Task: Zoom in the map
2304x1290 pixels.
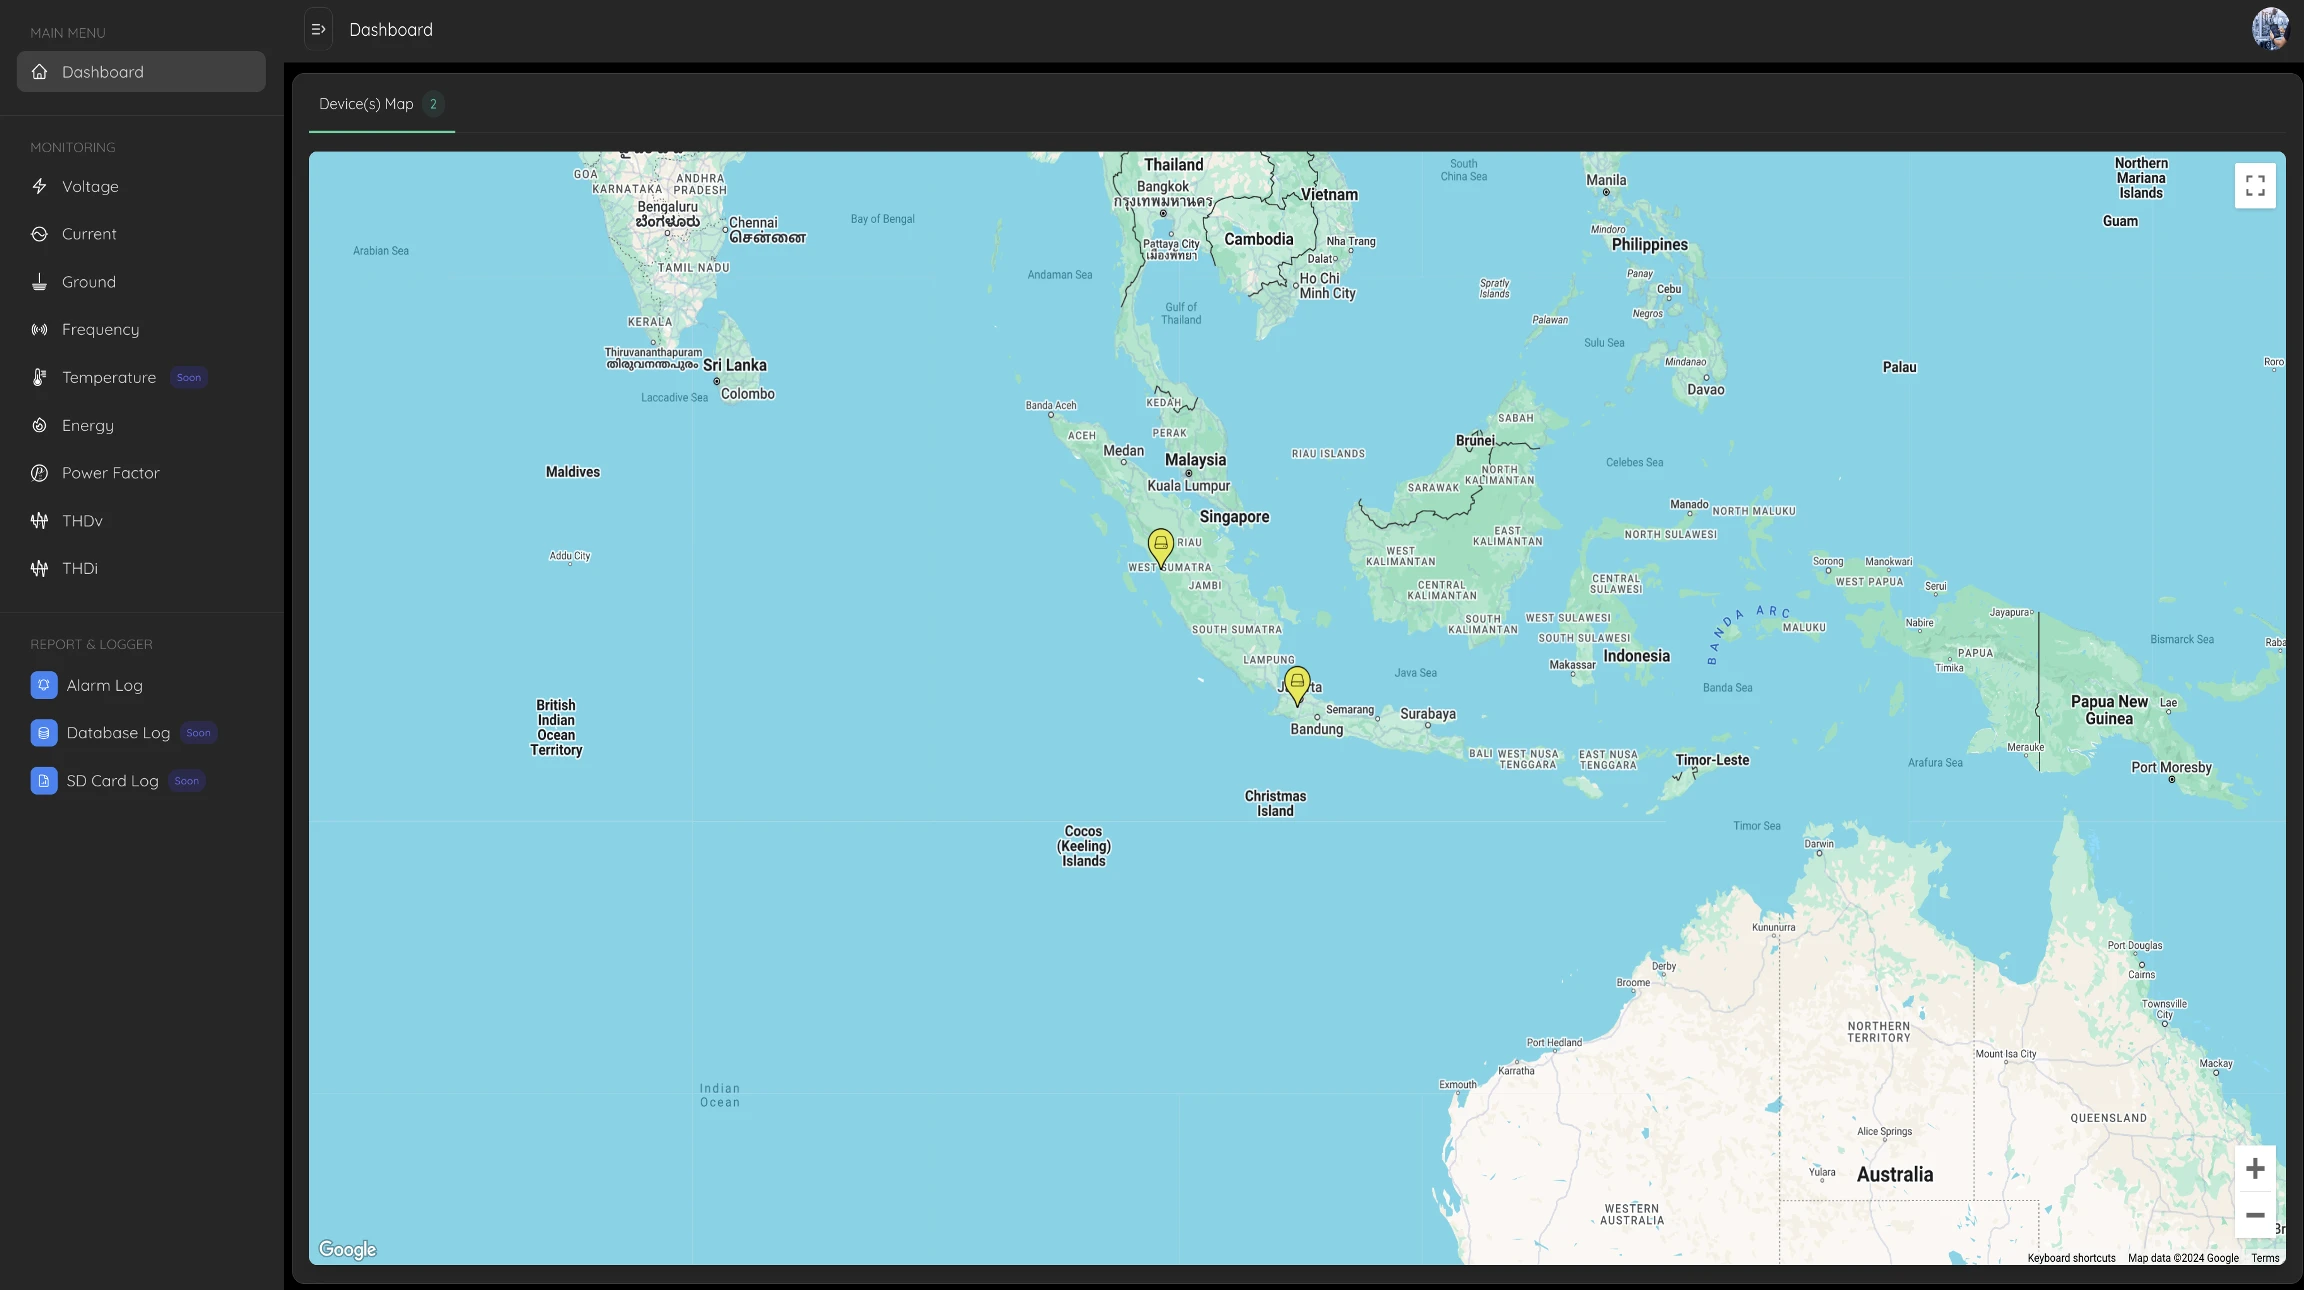Action: 2254,1169
